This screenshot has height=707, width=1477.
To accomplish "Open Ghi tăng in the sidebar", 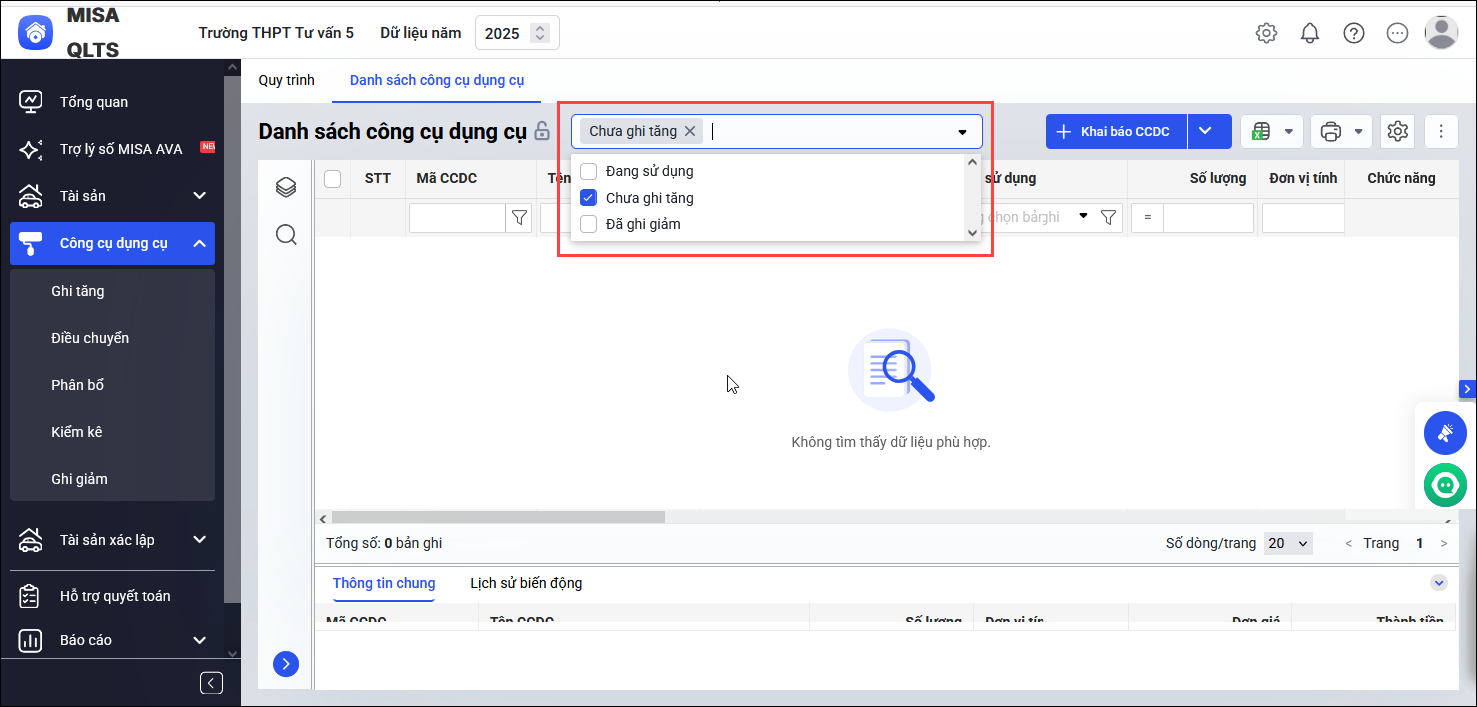I will click(x=78, y=291).
